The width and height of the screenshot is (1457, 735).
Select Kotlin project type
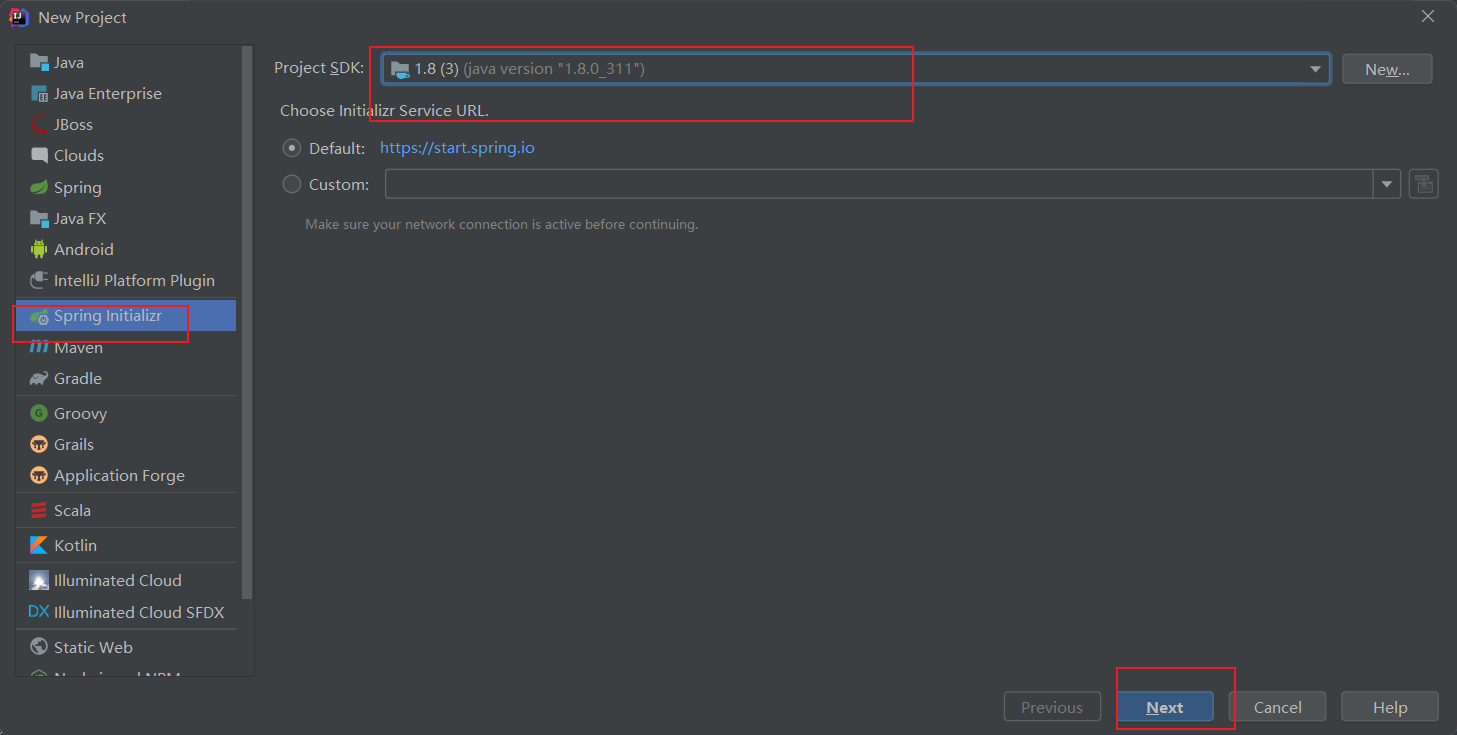tap(126, 545)
